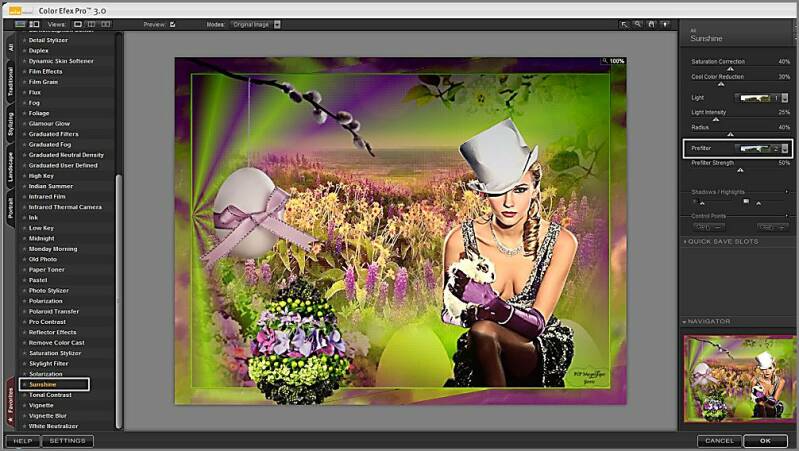Toggle favorite marker beside Vignette
Viewport: 799px width, 451px height.
coord(24,405)
